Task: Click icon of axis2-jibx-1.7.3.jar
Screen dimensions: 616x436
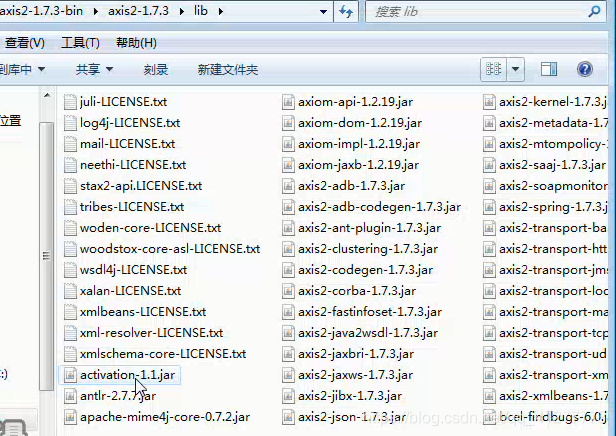Action: [x=288, y=396]
